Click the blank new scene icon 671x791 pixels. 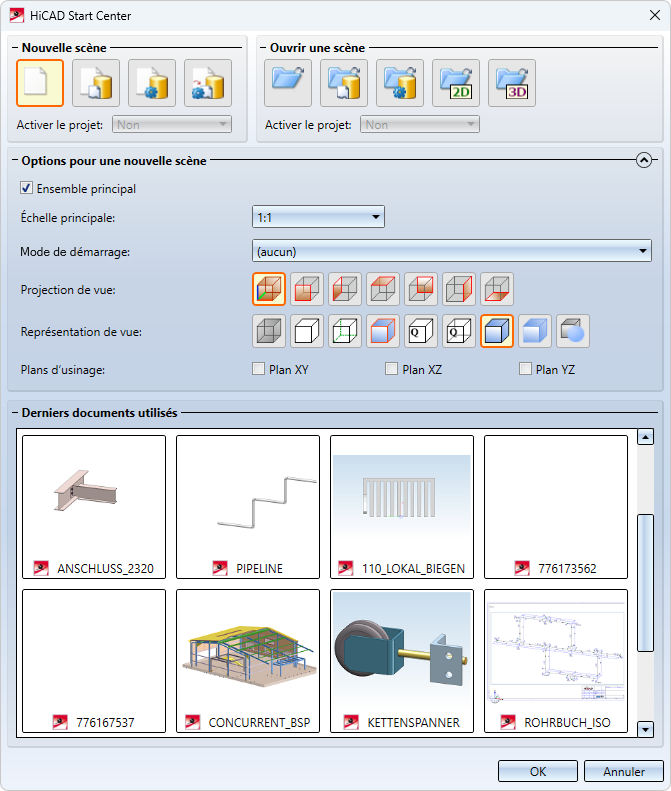[x=40, y=83]
